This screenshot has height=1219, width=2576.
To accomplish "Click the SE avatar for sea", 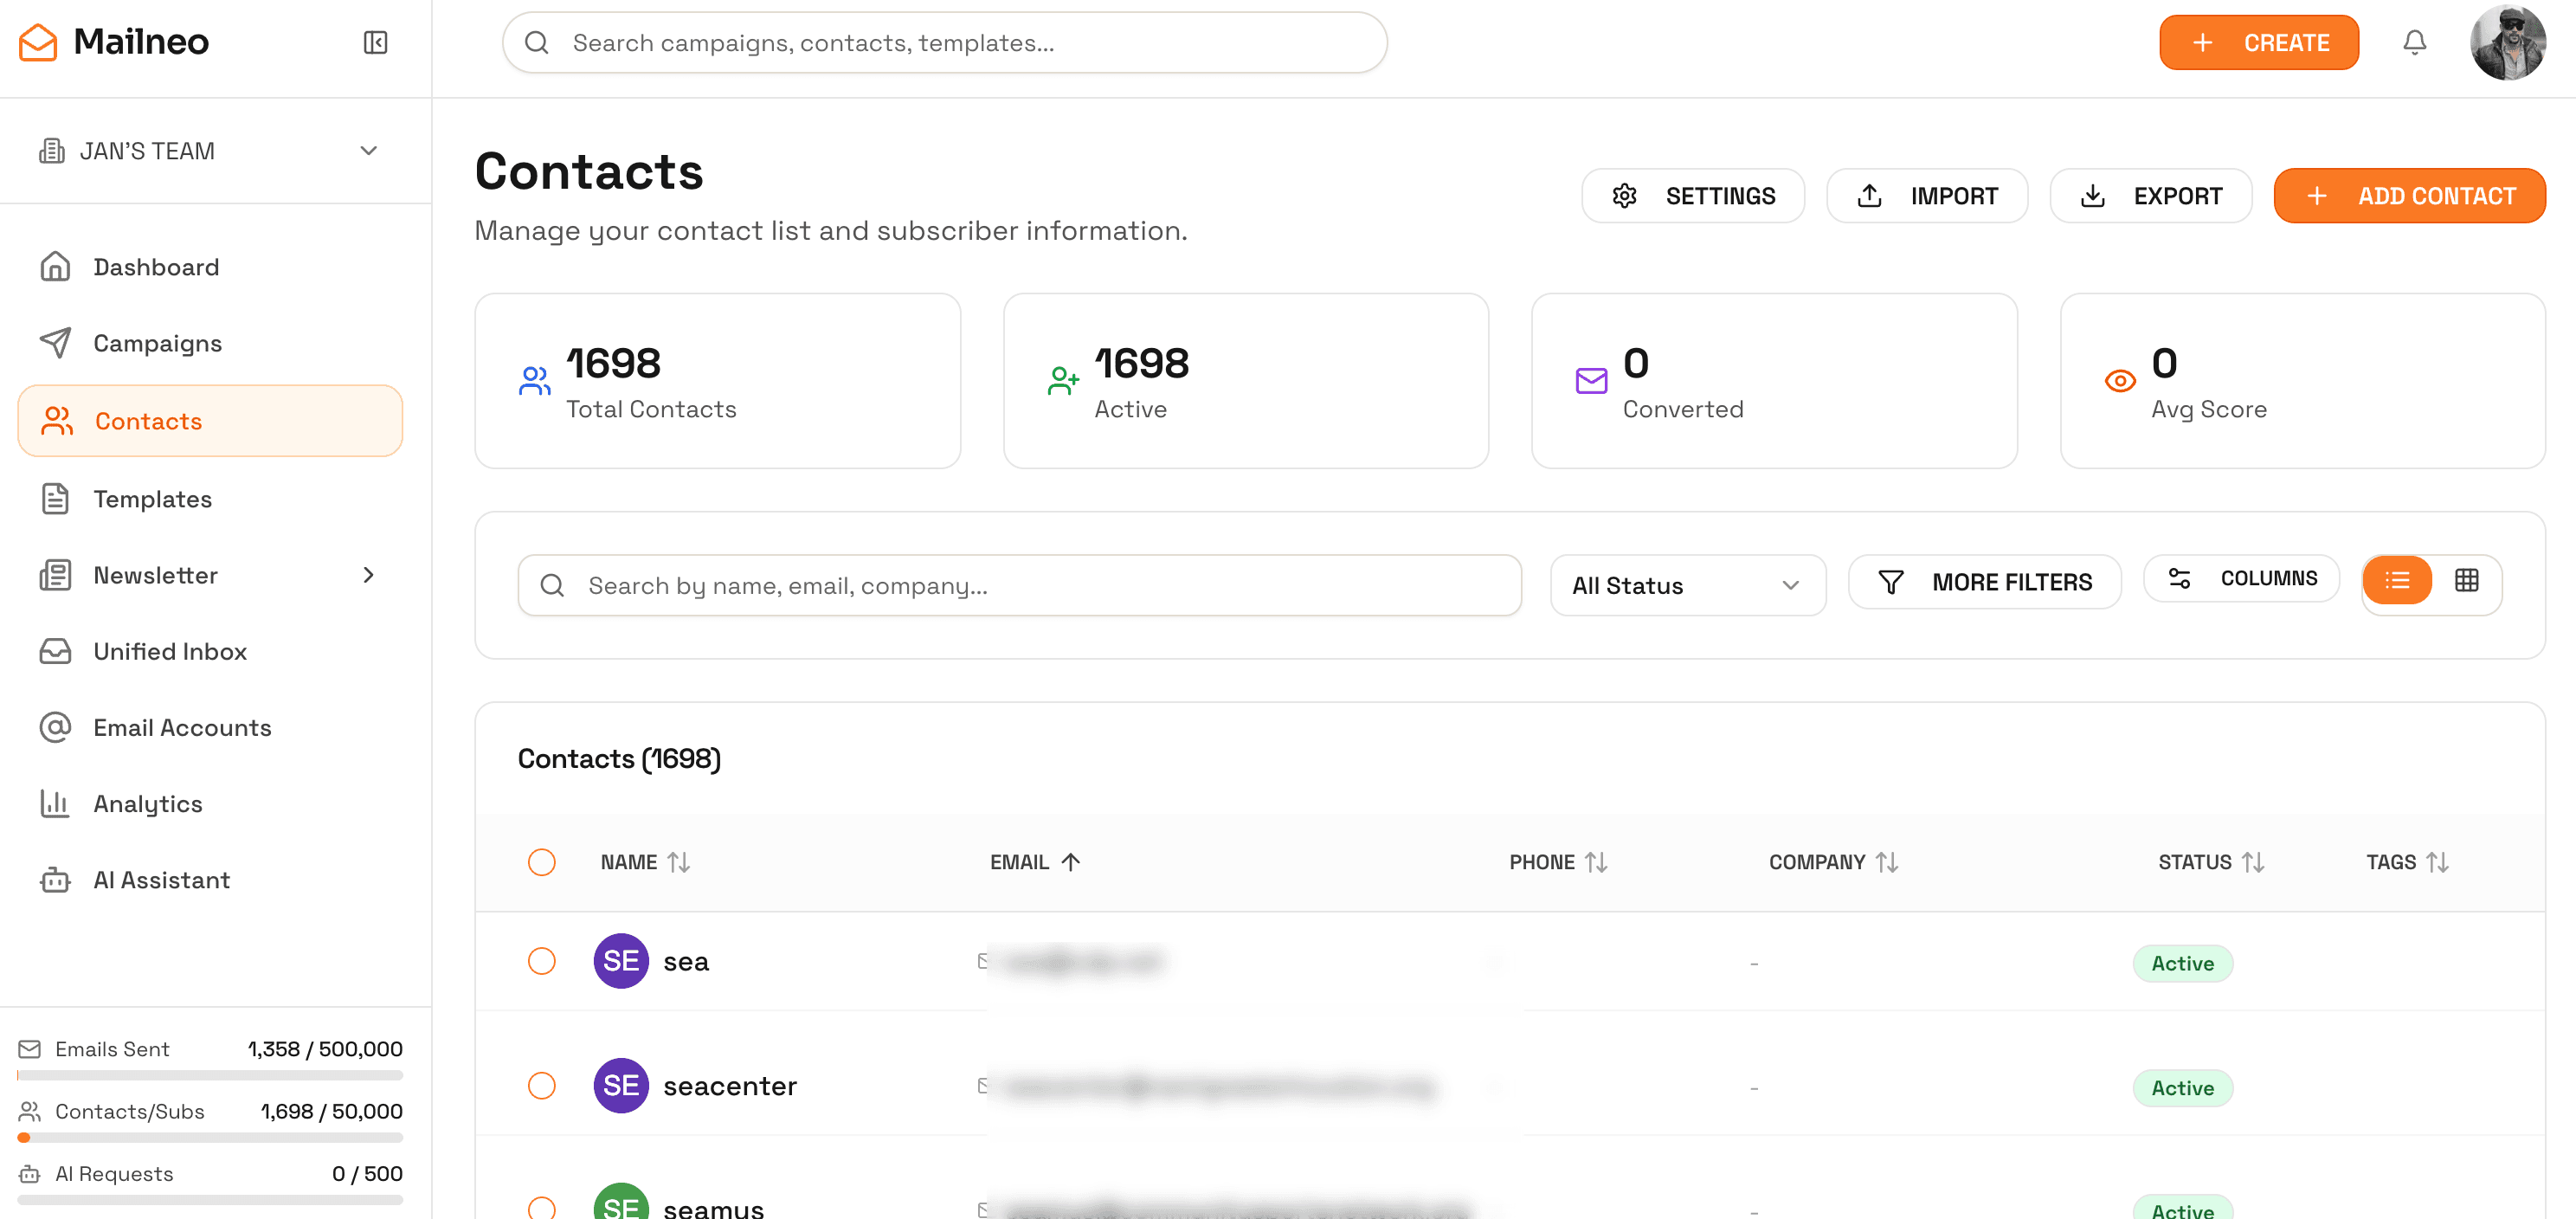I will (x=621, y=961).
